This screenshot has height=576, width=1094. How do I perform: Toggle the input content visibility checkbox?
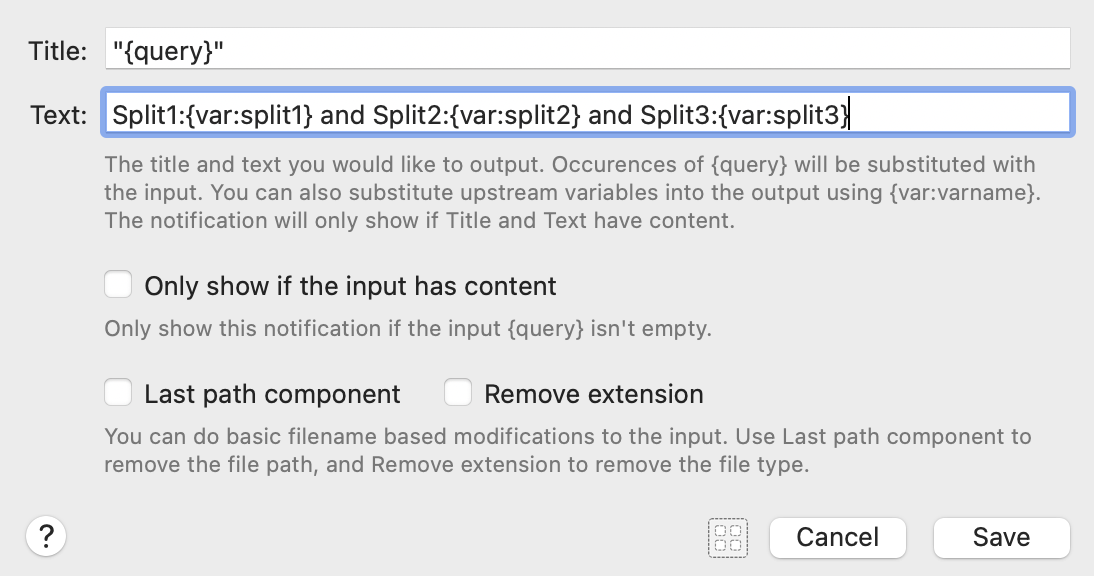(x=118, y=284)
